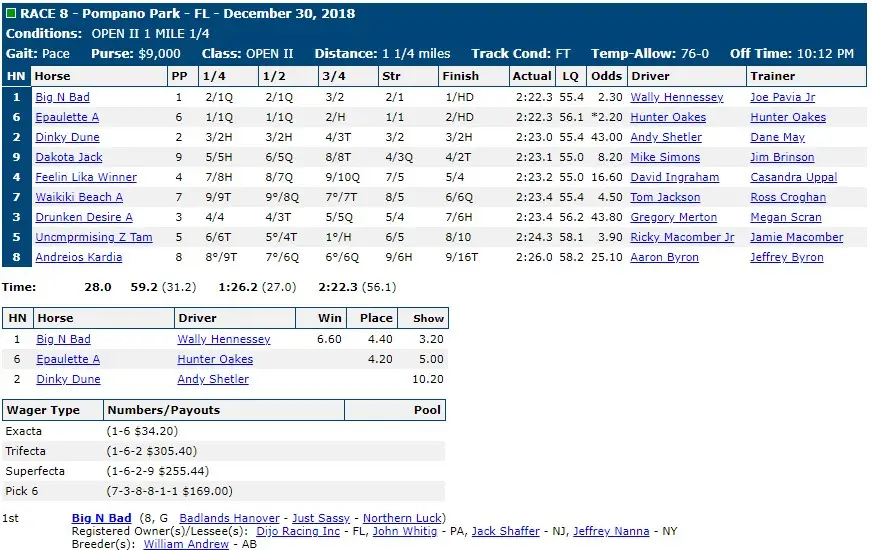This screenshot has height=550, width=872.
Task: Open Epaulette A in the payouts table
Action: tap(68, 359)
